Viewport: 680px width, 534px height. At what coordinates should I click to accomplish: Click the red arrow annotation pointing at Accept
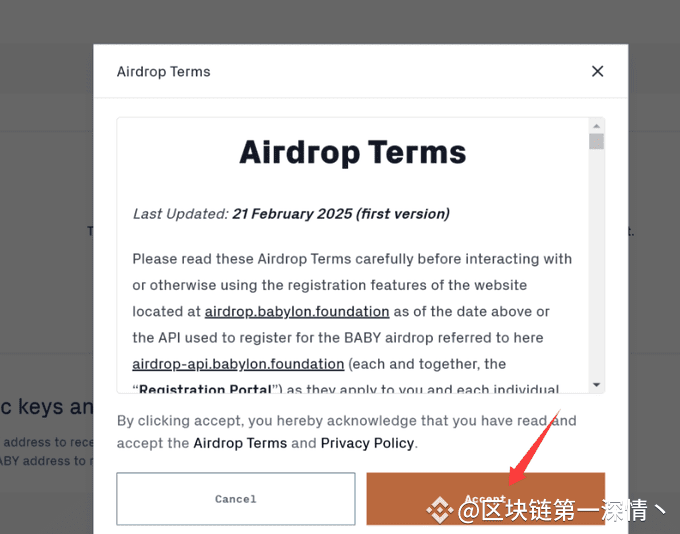pyautogui.click(x=534, y=447)
